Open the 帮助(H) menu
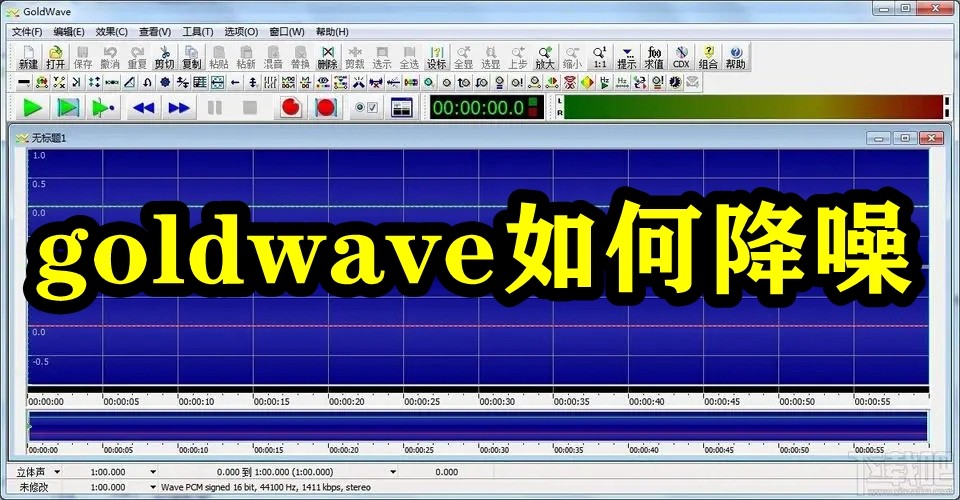 pyautogui.click(x=332, y=32)
